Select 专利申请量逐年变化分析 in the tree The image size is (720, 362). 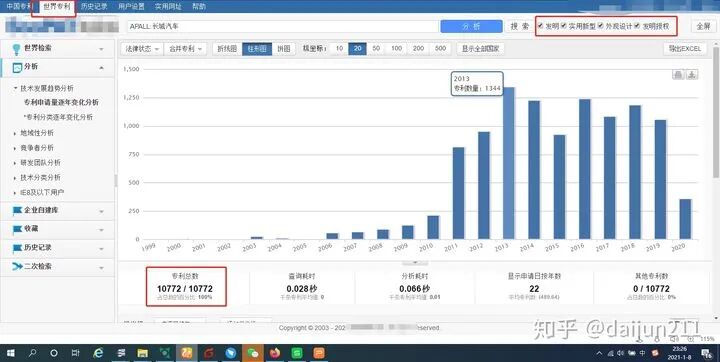coord(61,102)
